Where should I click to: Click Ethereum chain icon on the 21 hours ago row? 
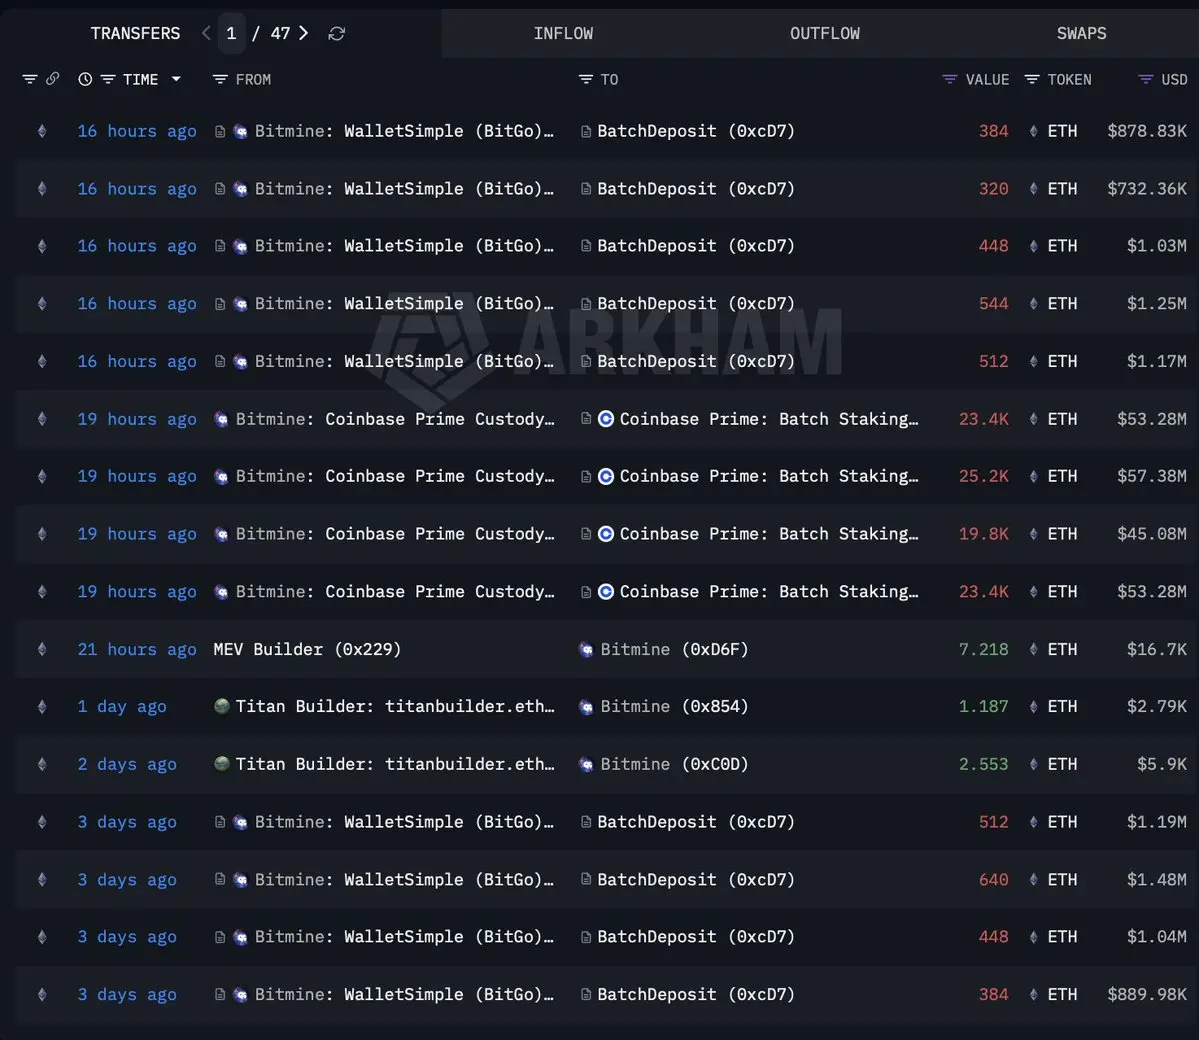[x=42, y=649]
